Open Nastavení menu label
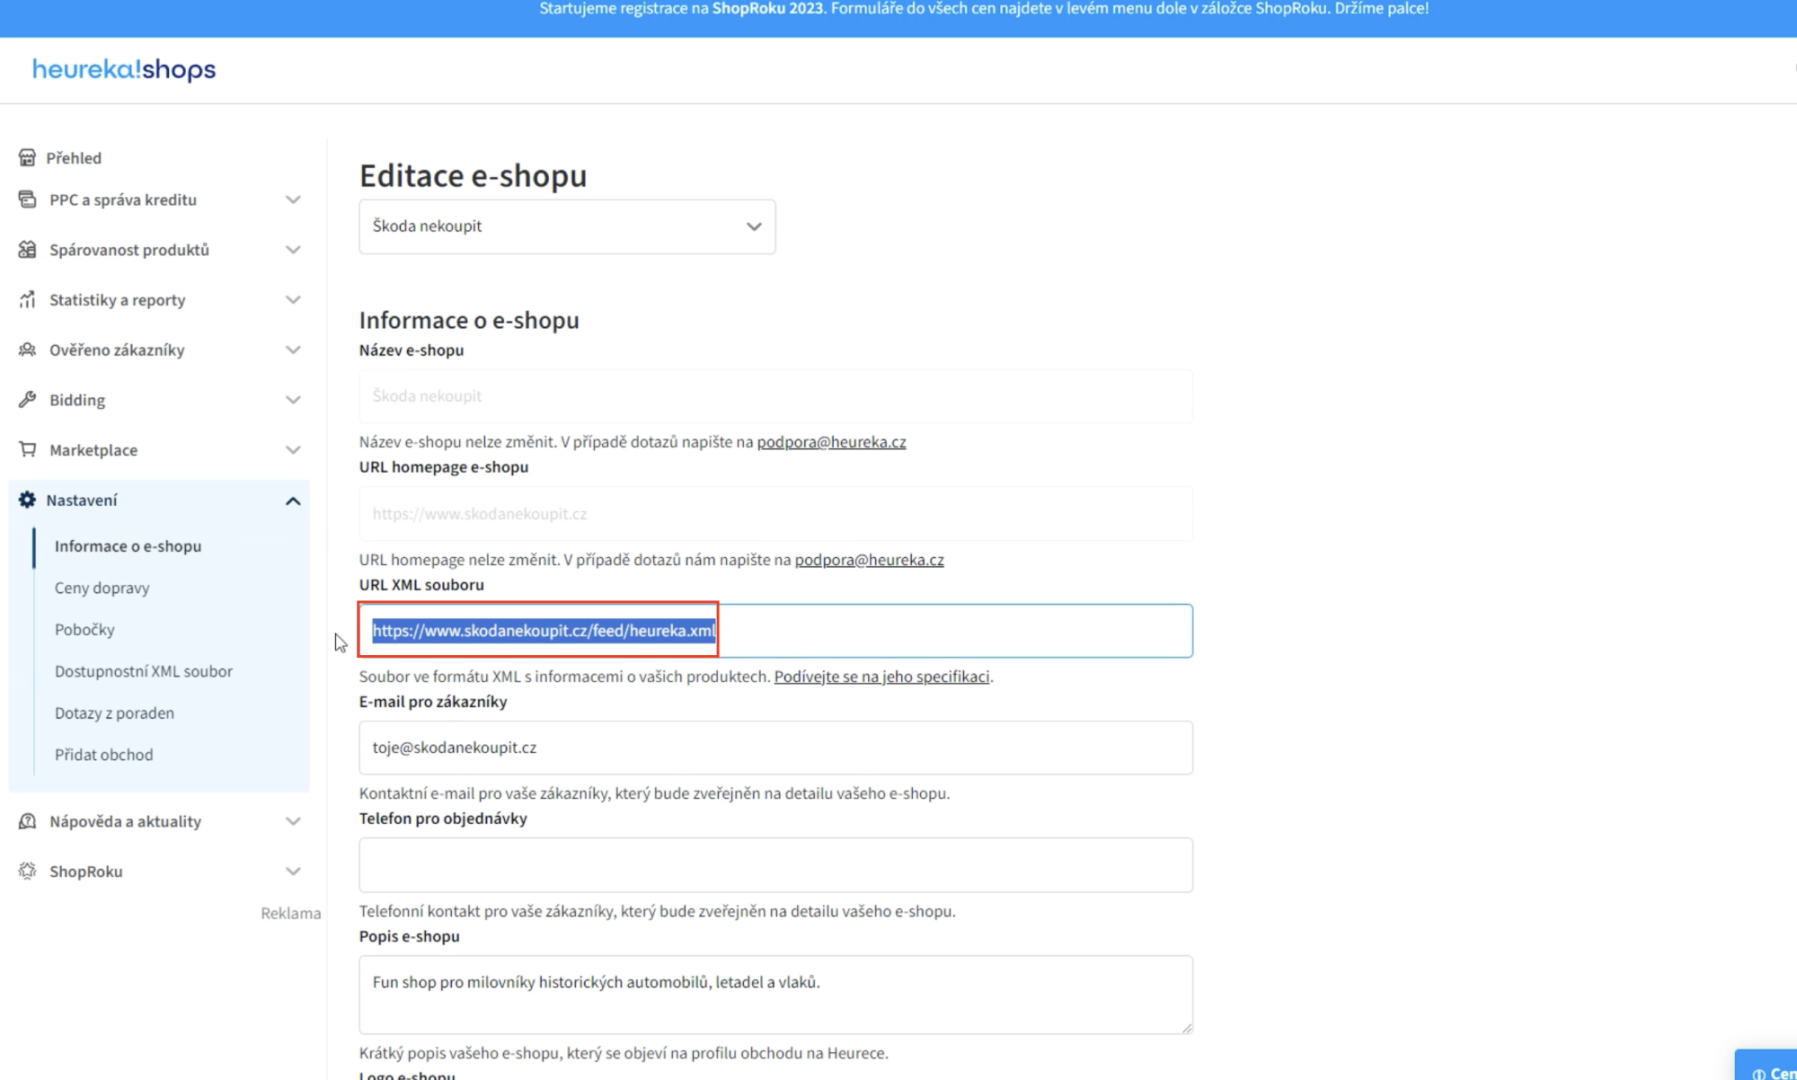 pyautogui.click(x=81, y=500)
